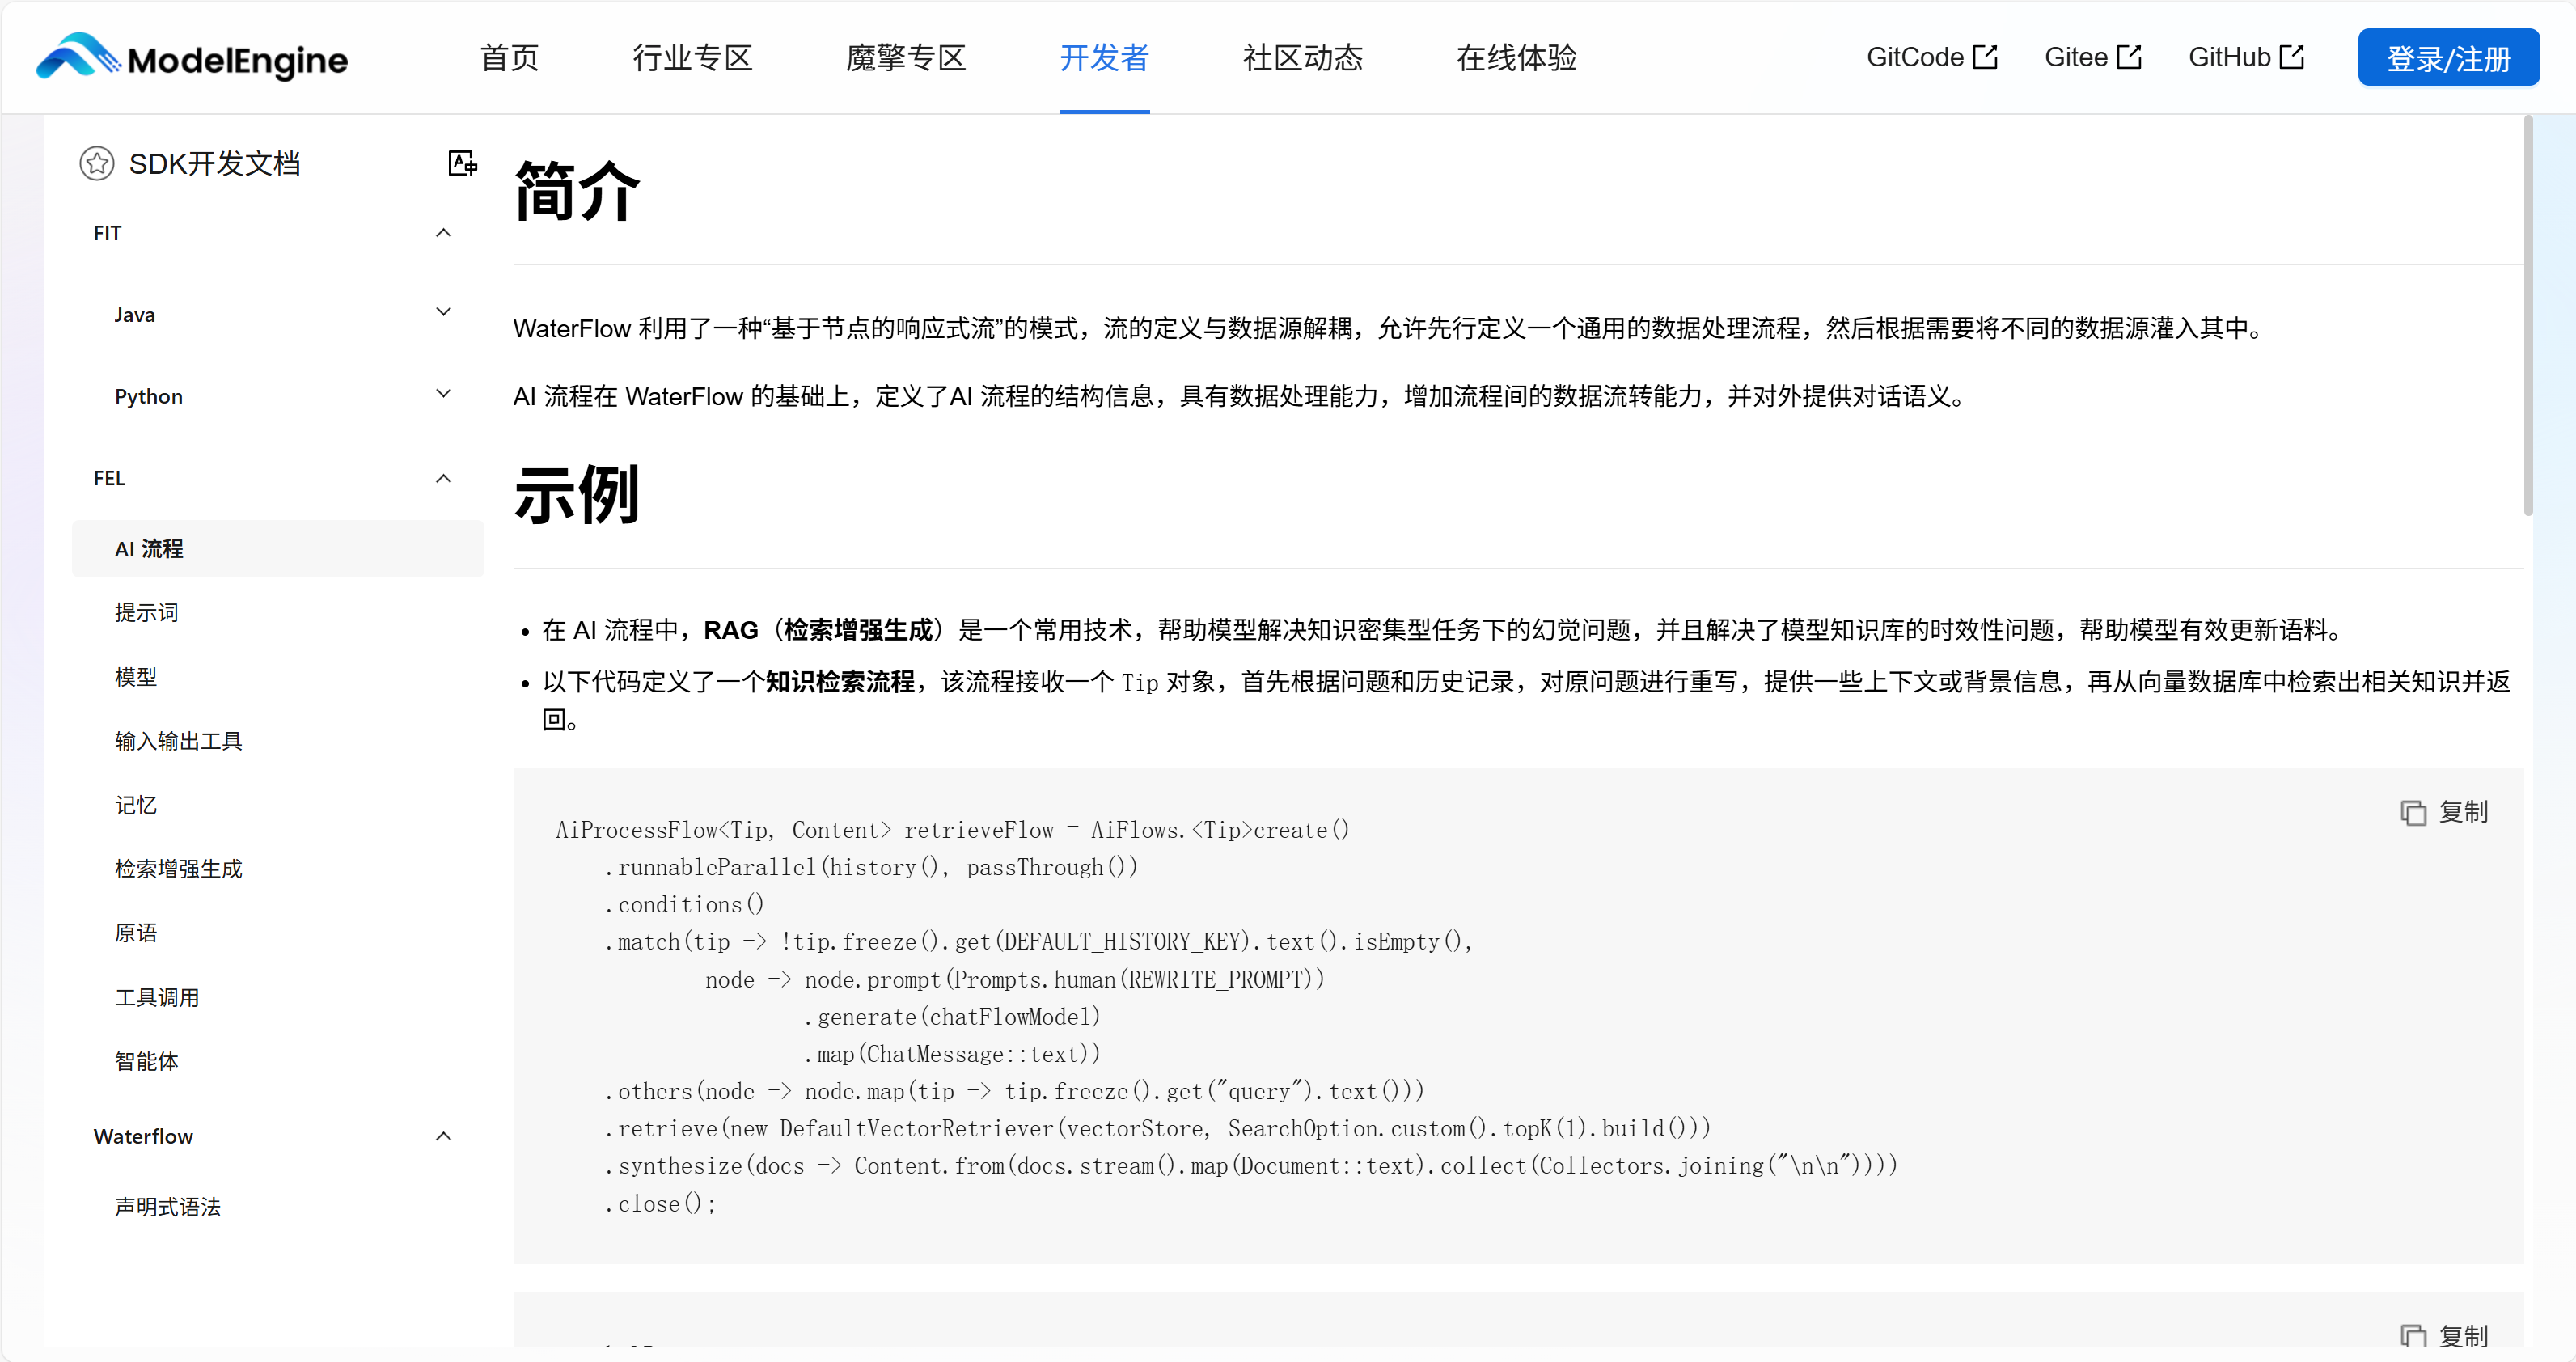Open GitCode via its external-link icon
The image size is (2576, 1362).
point(1989,55)
